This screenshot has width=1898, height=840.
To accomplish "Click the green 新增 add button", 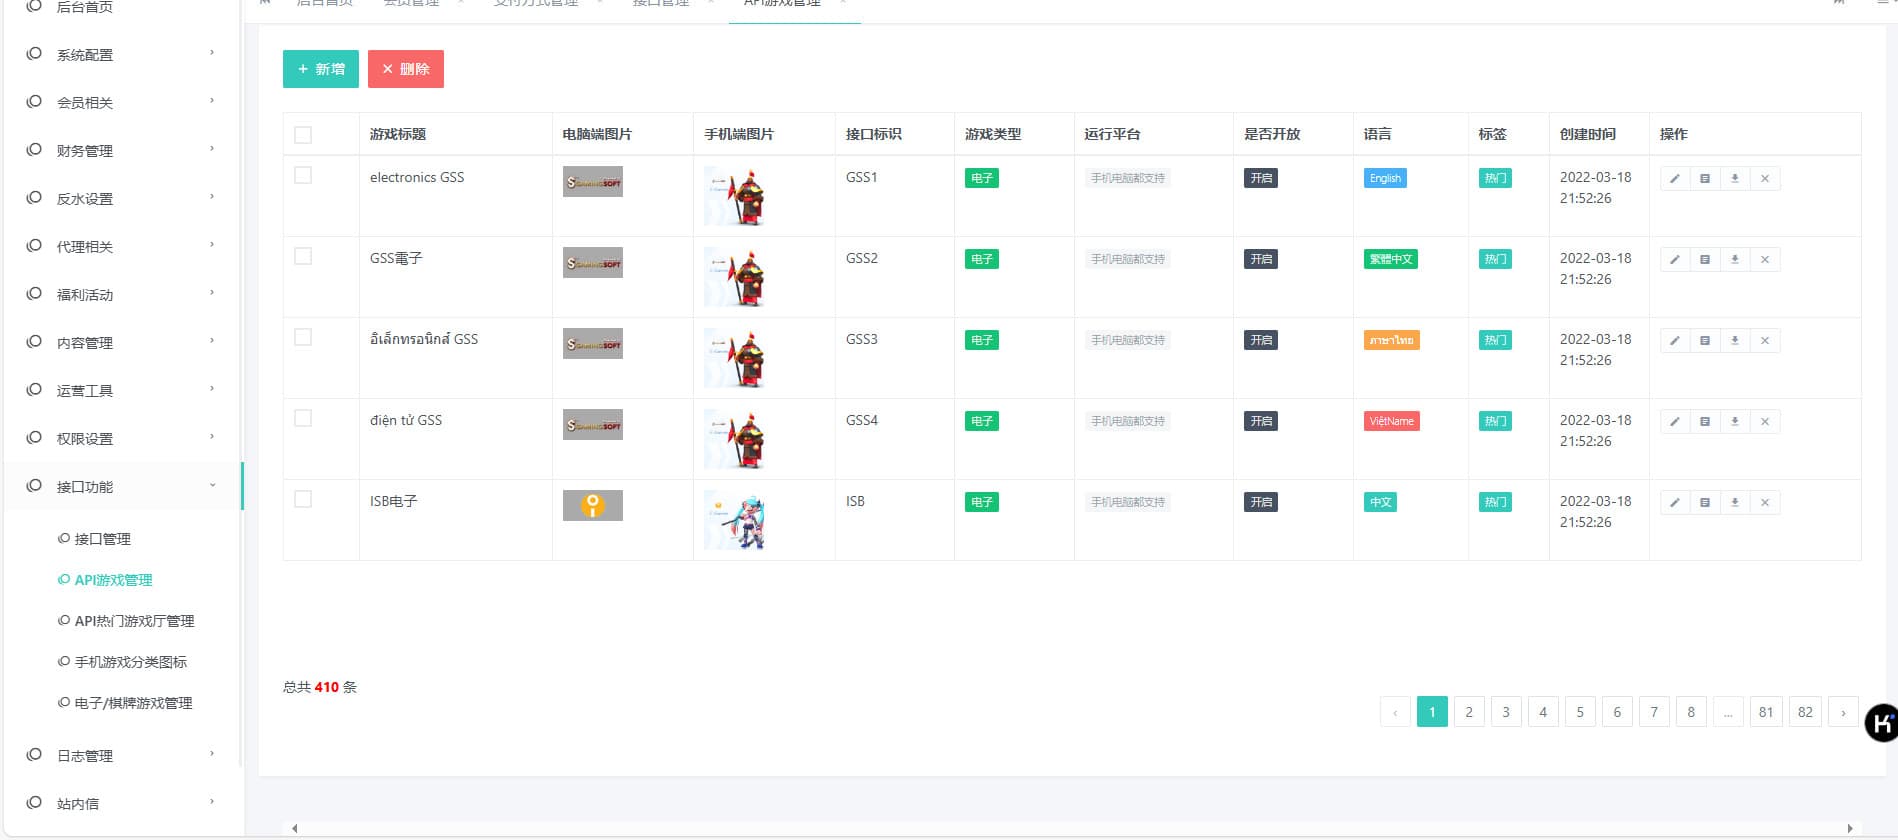I will (320, 69).
